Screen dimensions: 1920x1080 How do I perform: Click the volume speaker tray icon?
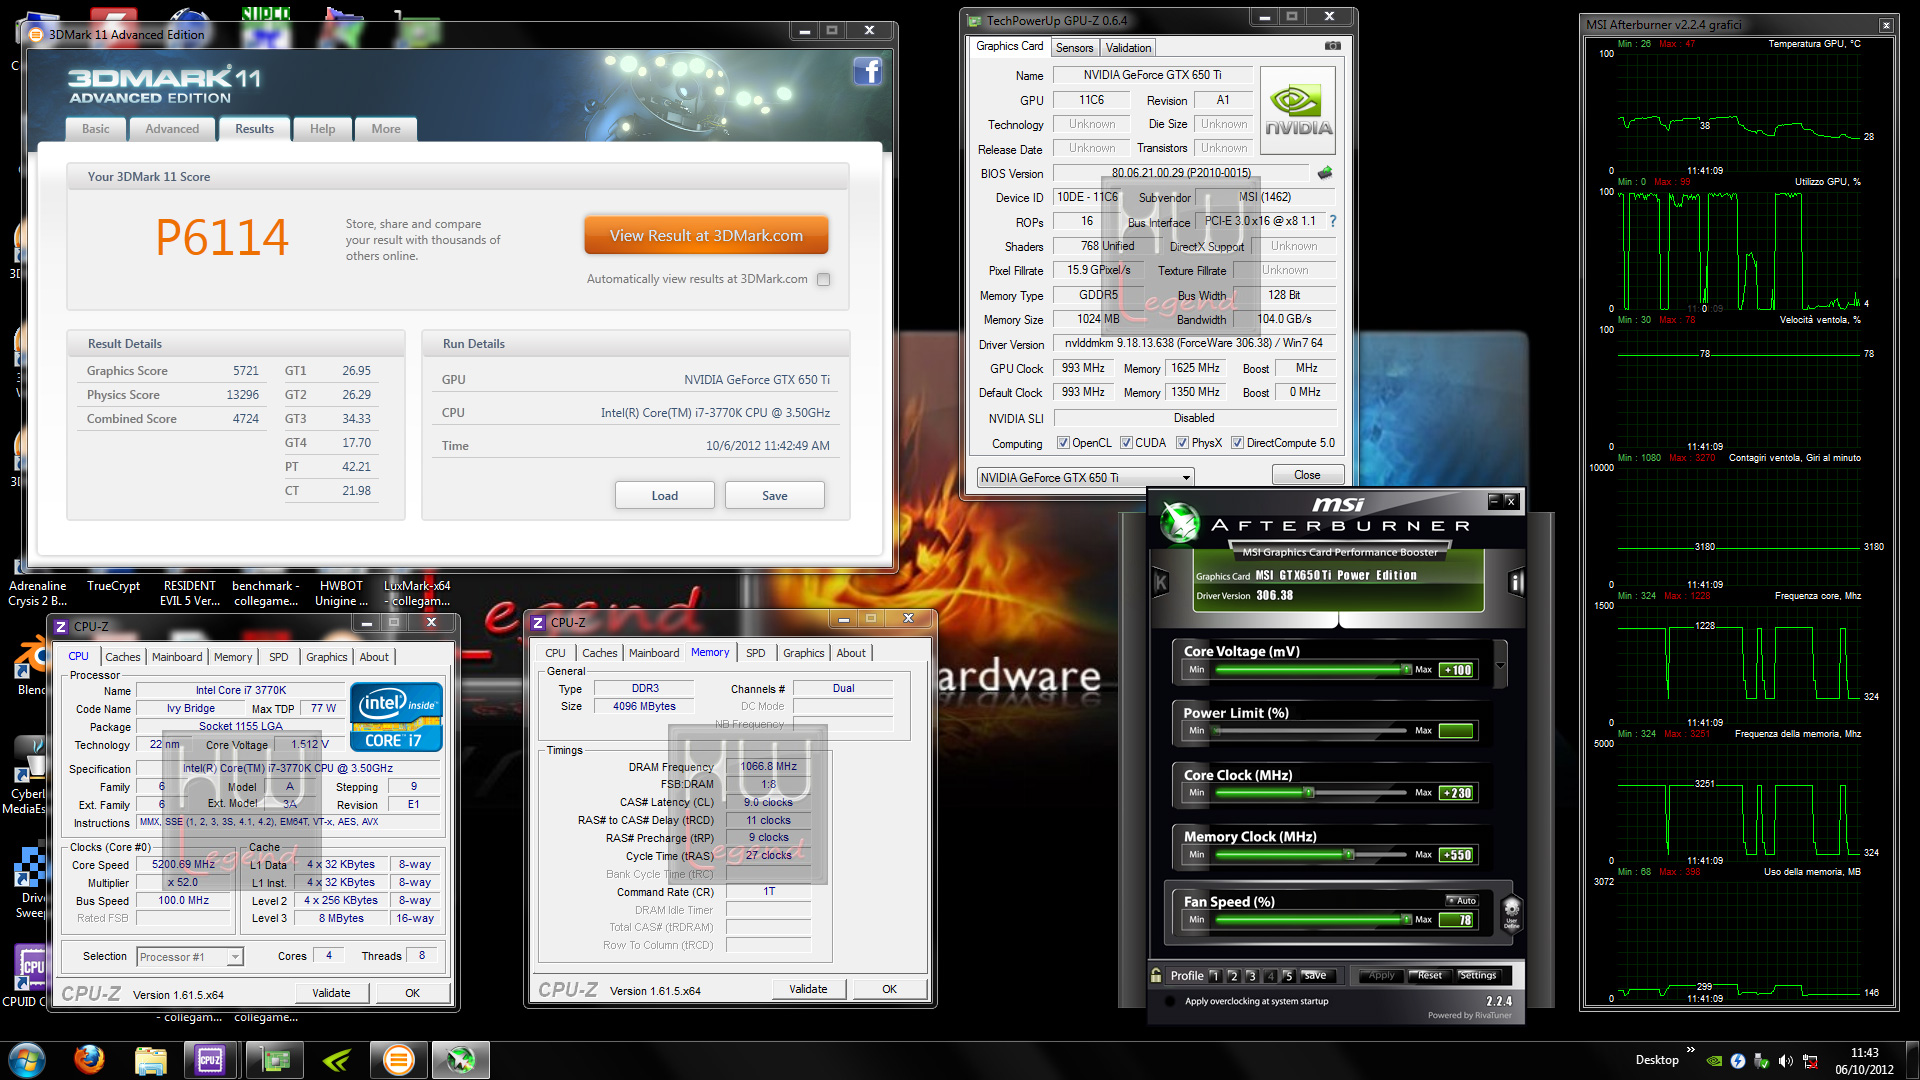[1786, 1061]
